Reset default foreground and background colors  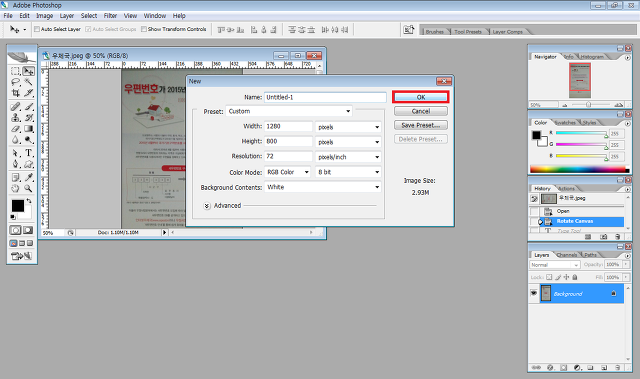13,217
